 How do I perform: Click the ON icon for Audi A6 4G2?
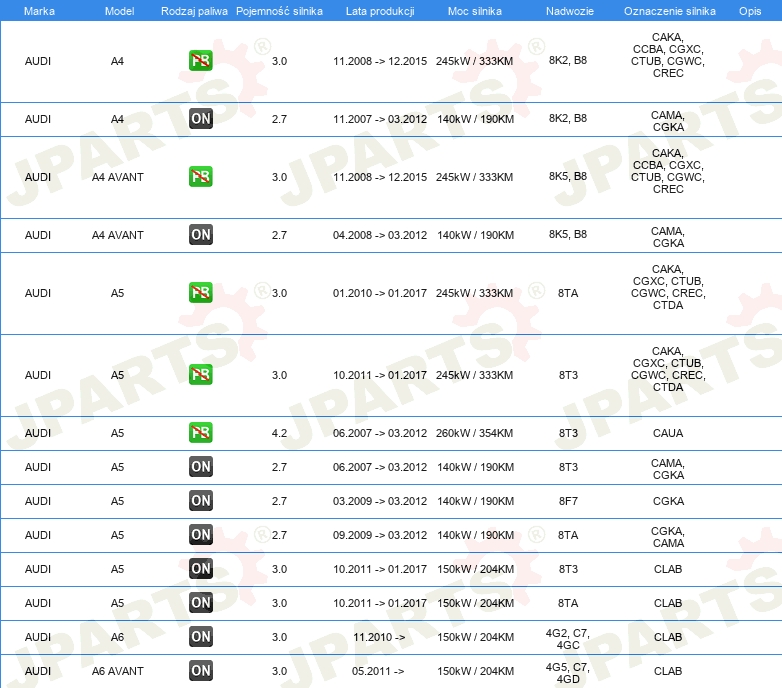pyautogui.click(x=201, y=637)
